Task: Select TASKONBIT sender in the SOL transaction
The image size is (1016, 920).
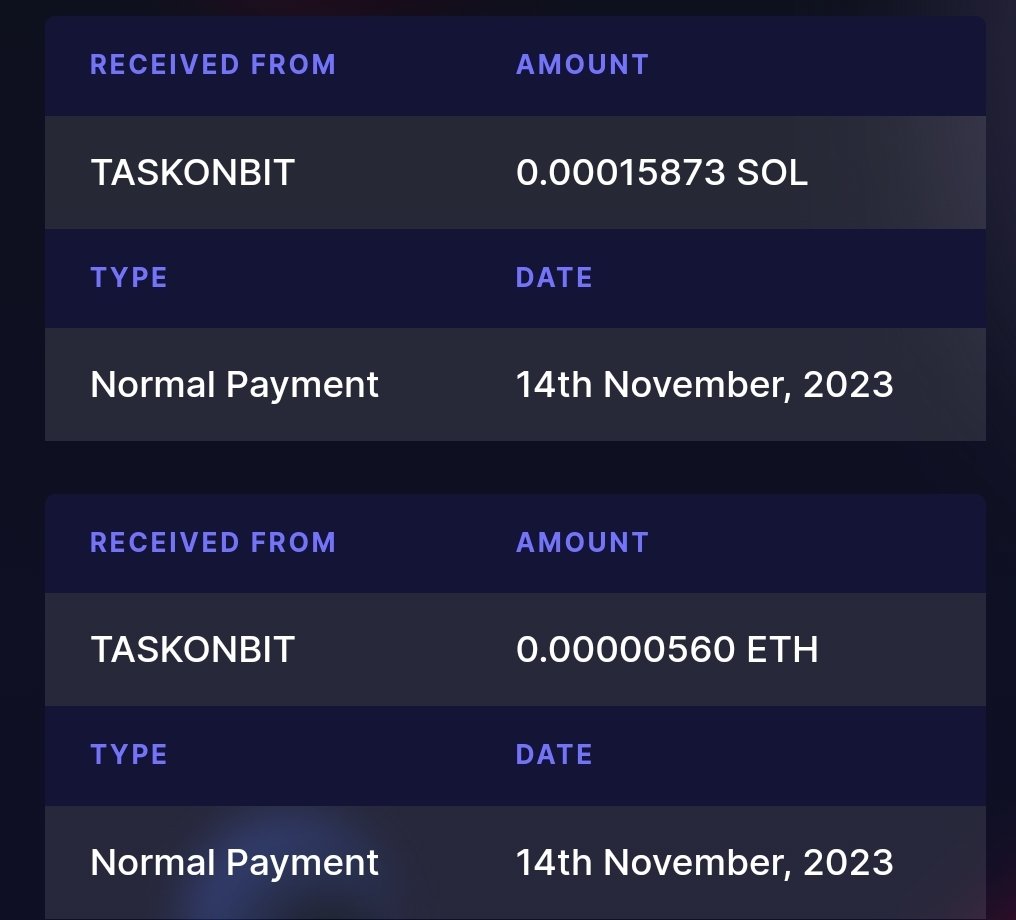Action: pos(193,173)
